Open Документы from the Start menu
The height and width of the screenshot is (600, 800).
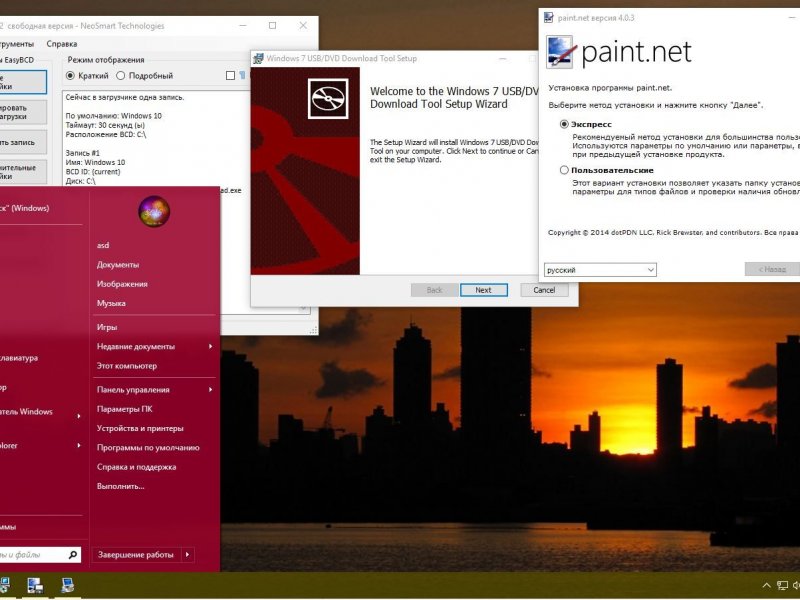(118, 265)
